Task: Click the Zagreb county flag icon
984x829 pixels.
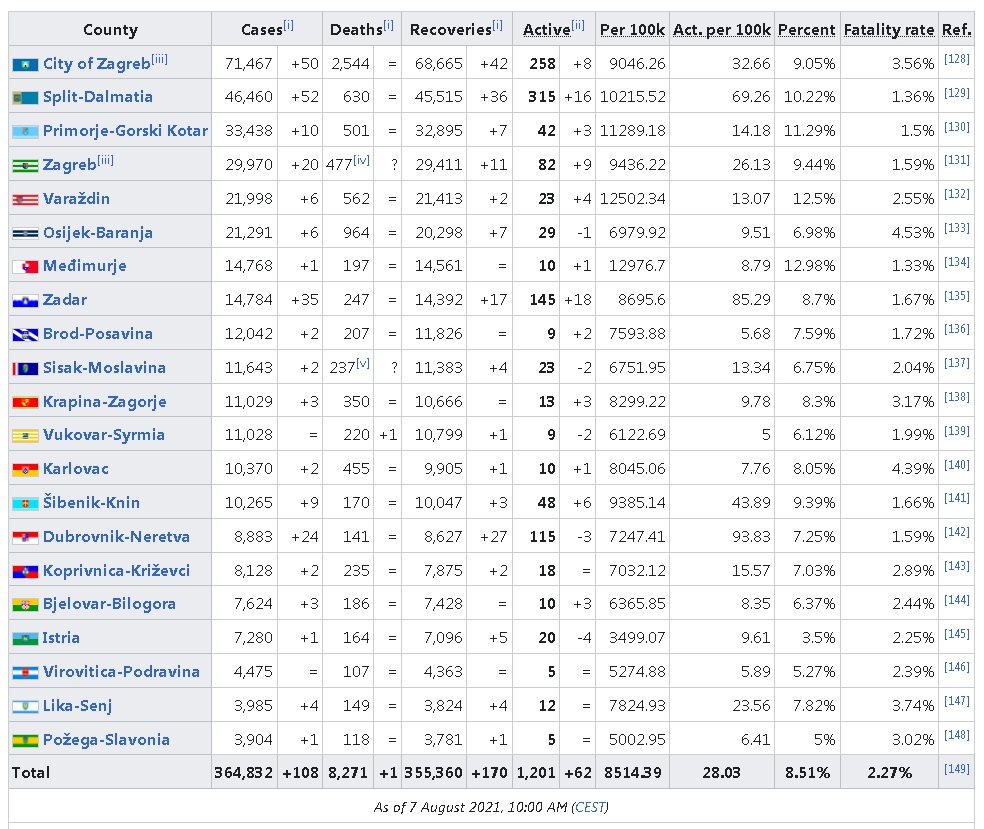Action: pos(25,166)
